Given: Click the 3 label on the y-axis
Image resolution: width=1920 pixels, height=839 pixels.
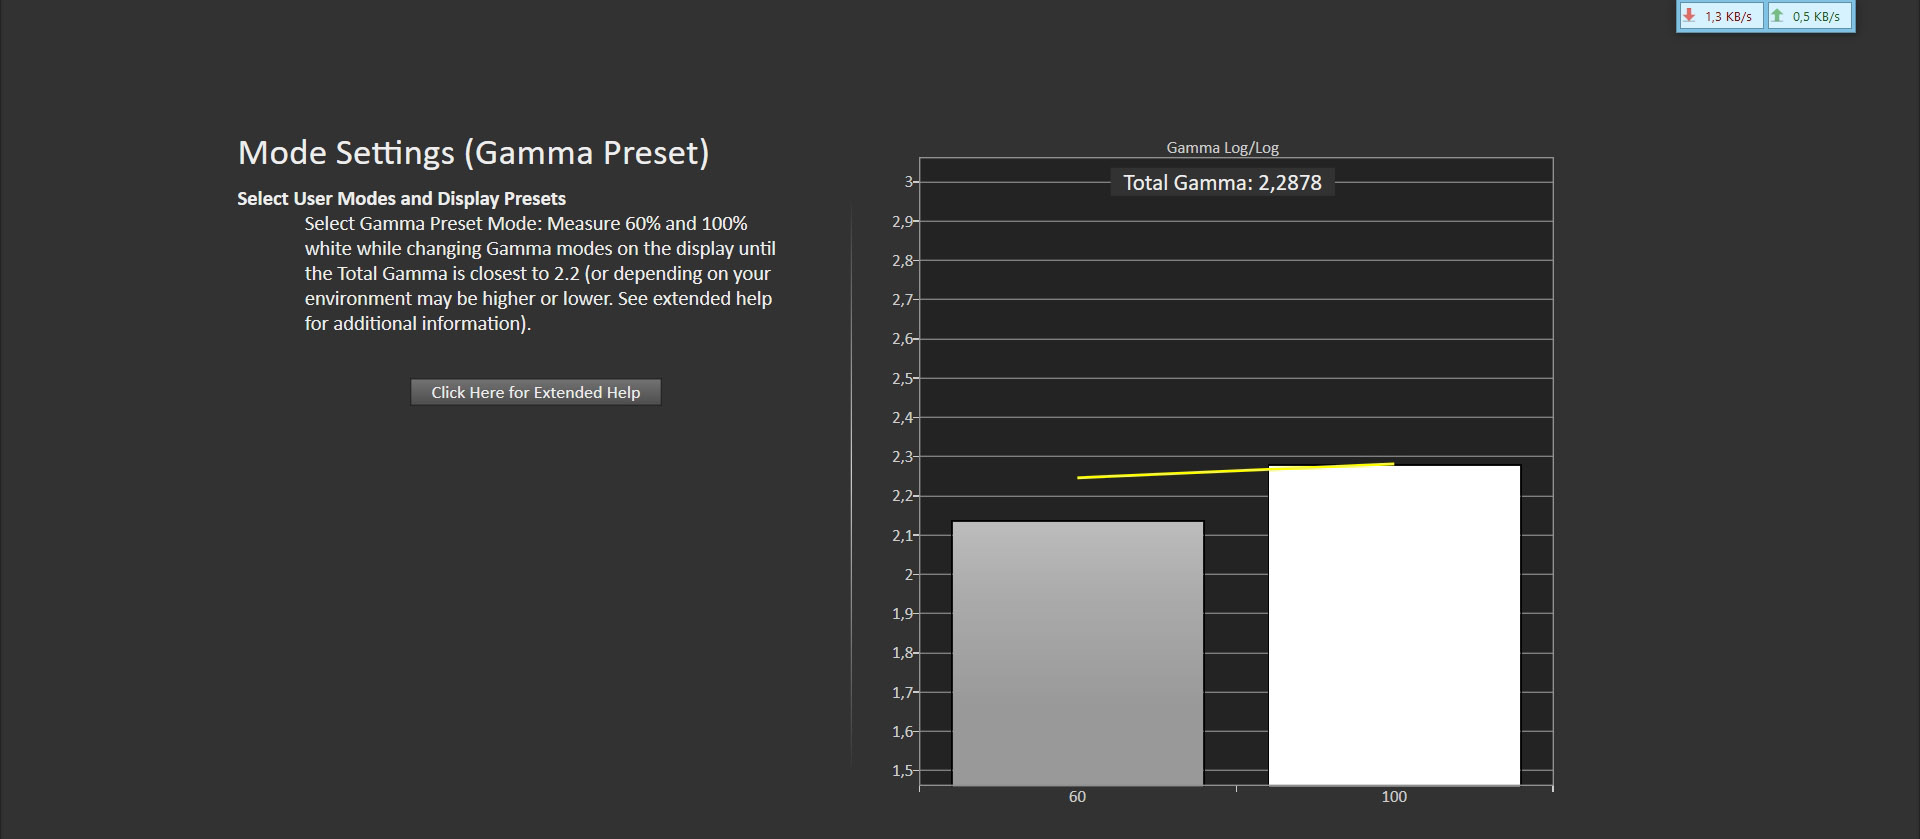Looking at the screenshot, I should tap(908, 182).
